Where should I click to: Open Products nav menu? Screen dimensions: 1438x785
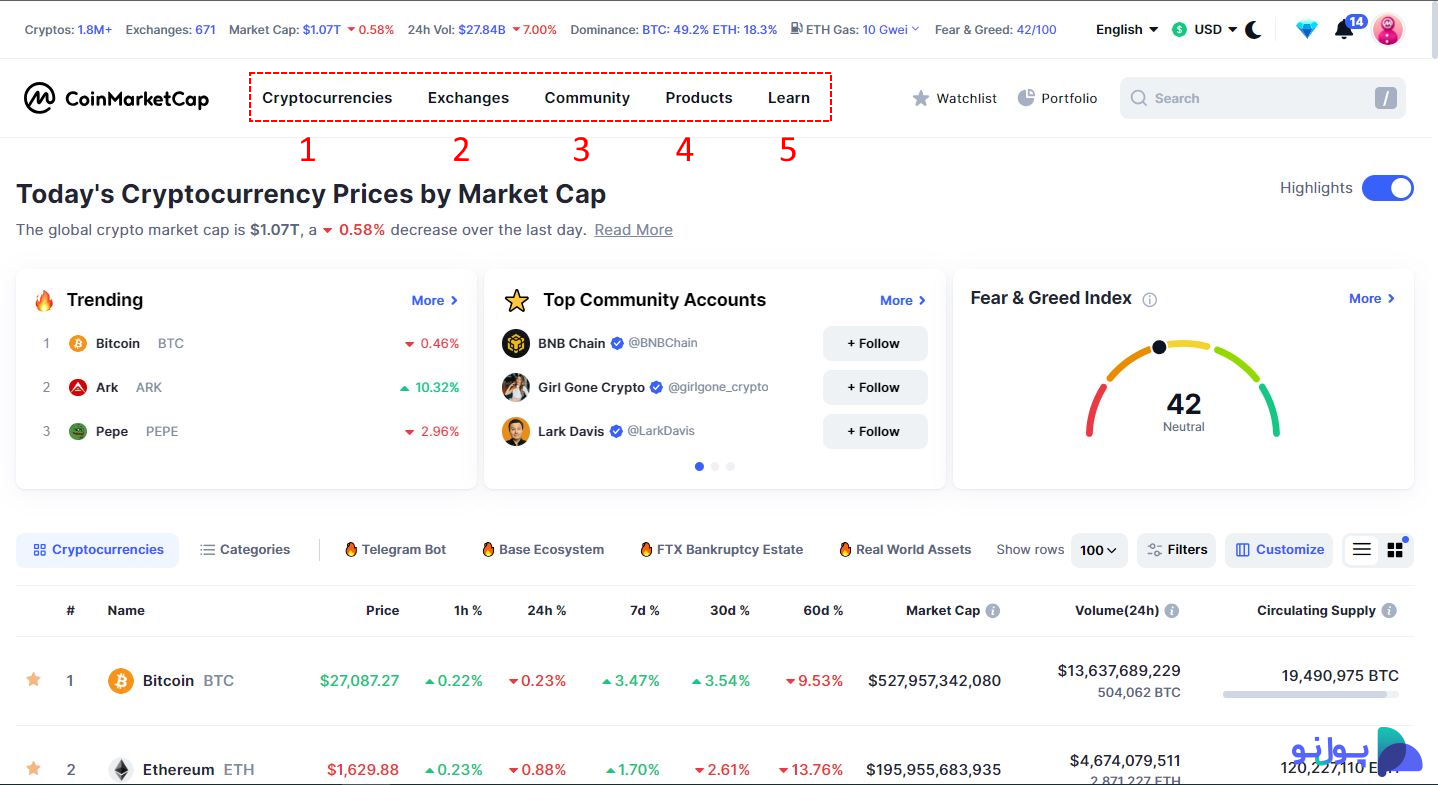(699, 98)
